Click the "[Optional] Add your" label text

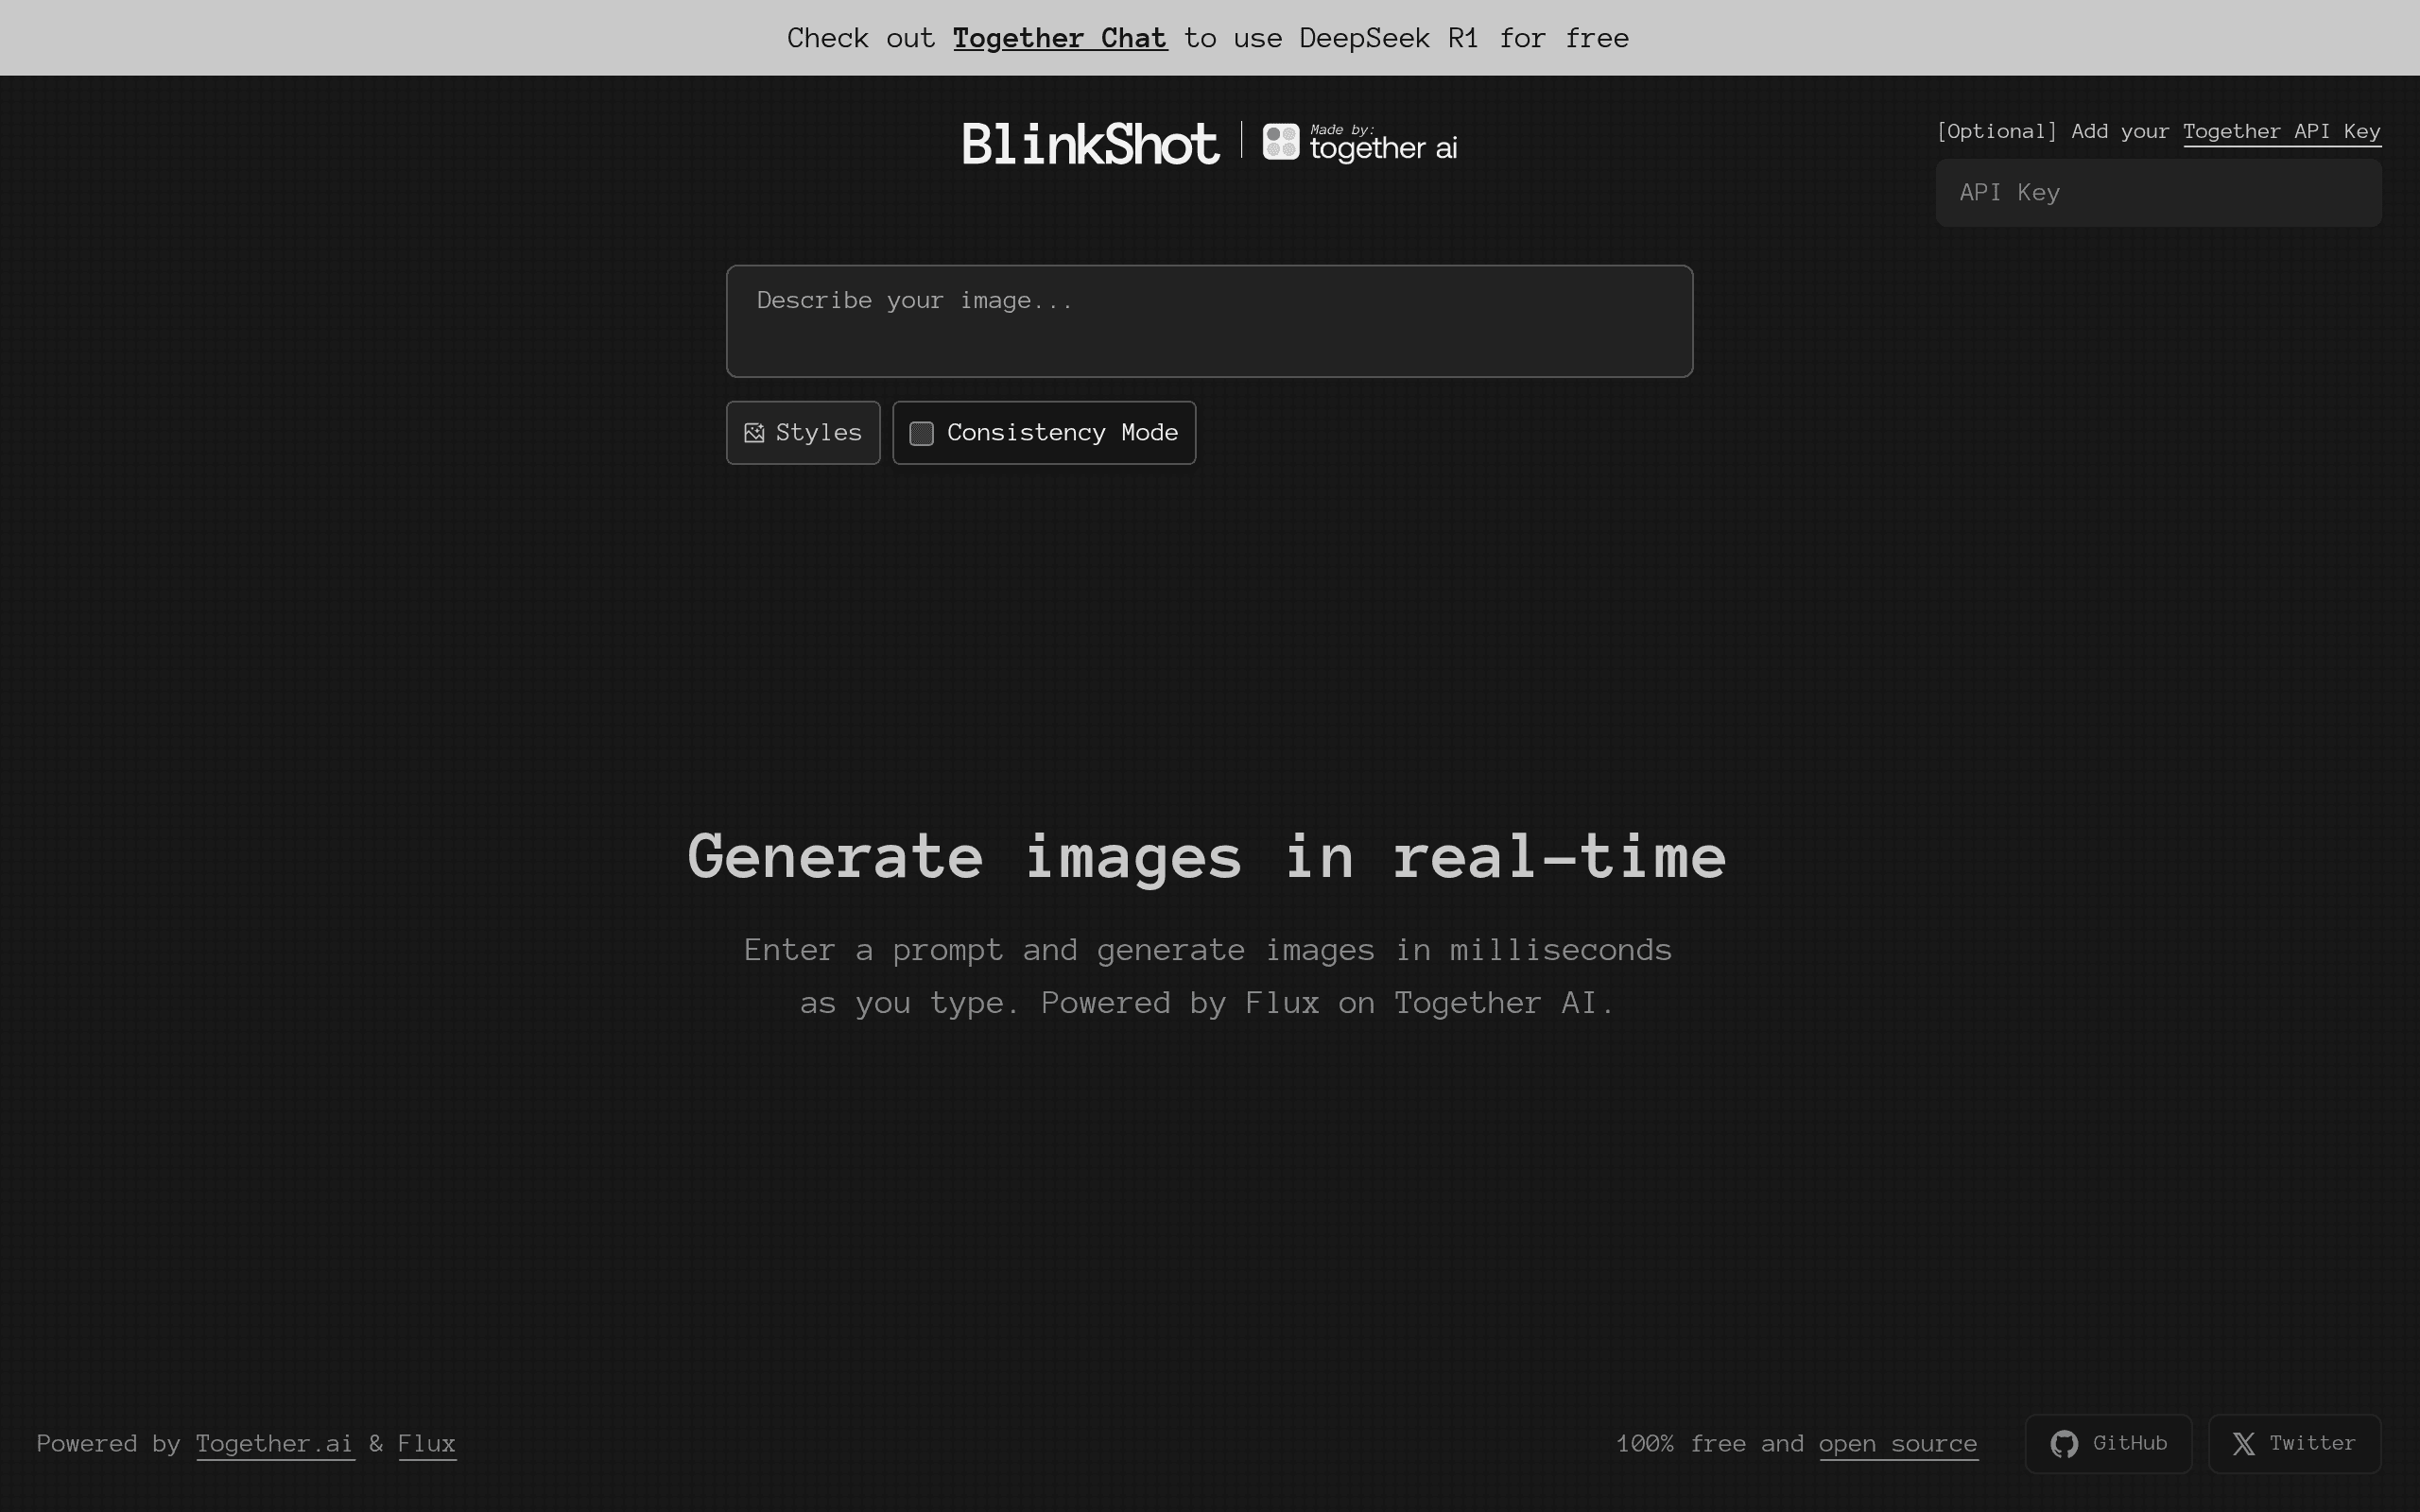pos(2053,132)
